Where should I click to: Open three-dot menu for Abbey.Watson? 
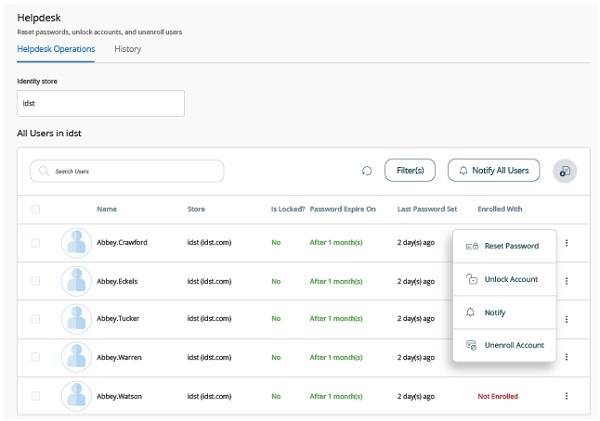click(567, 396)
